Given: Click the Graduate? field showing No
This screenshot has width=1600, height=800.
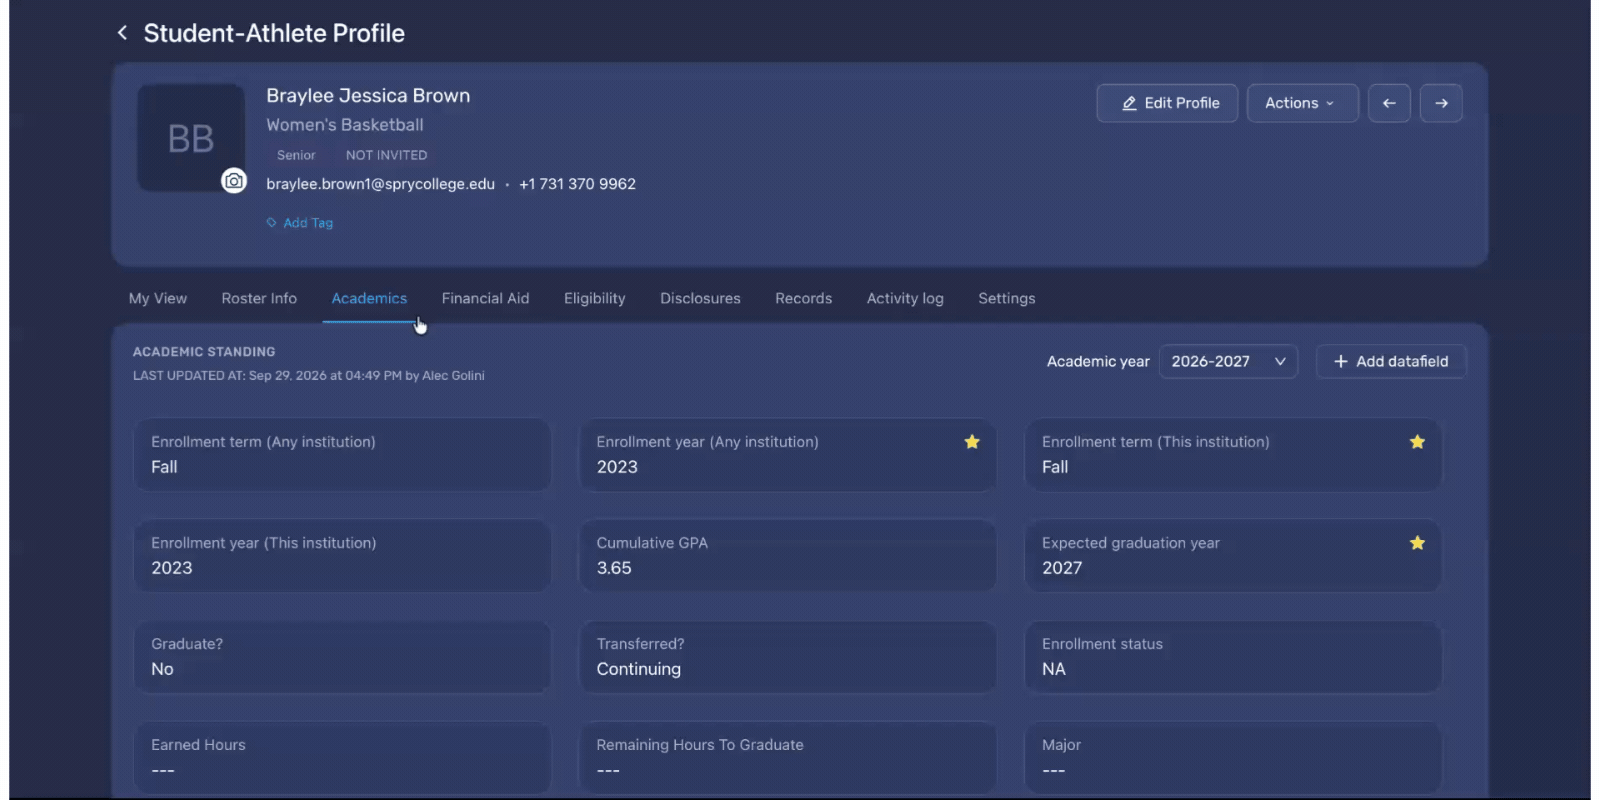Looking at the screenshot, I should 342,657.
